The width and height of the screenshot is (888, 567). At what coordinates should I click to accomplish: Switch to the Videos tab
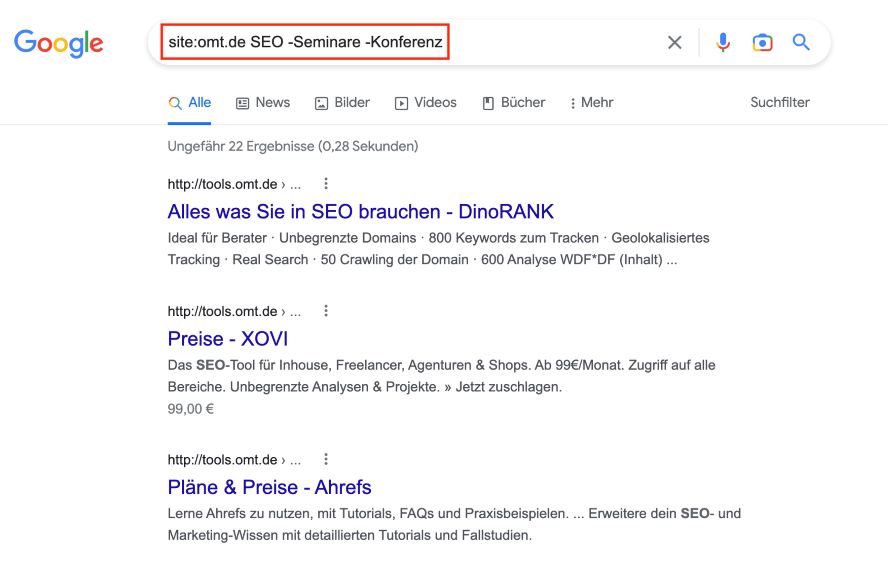[x=426, y=103]
